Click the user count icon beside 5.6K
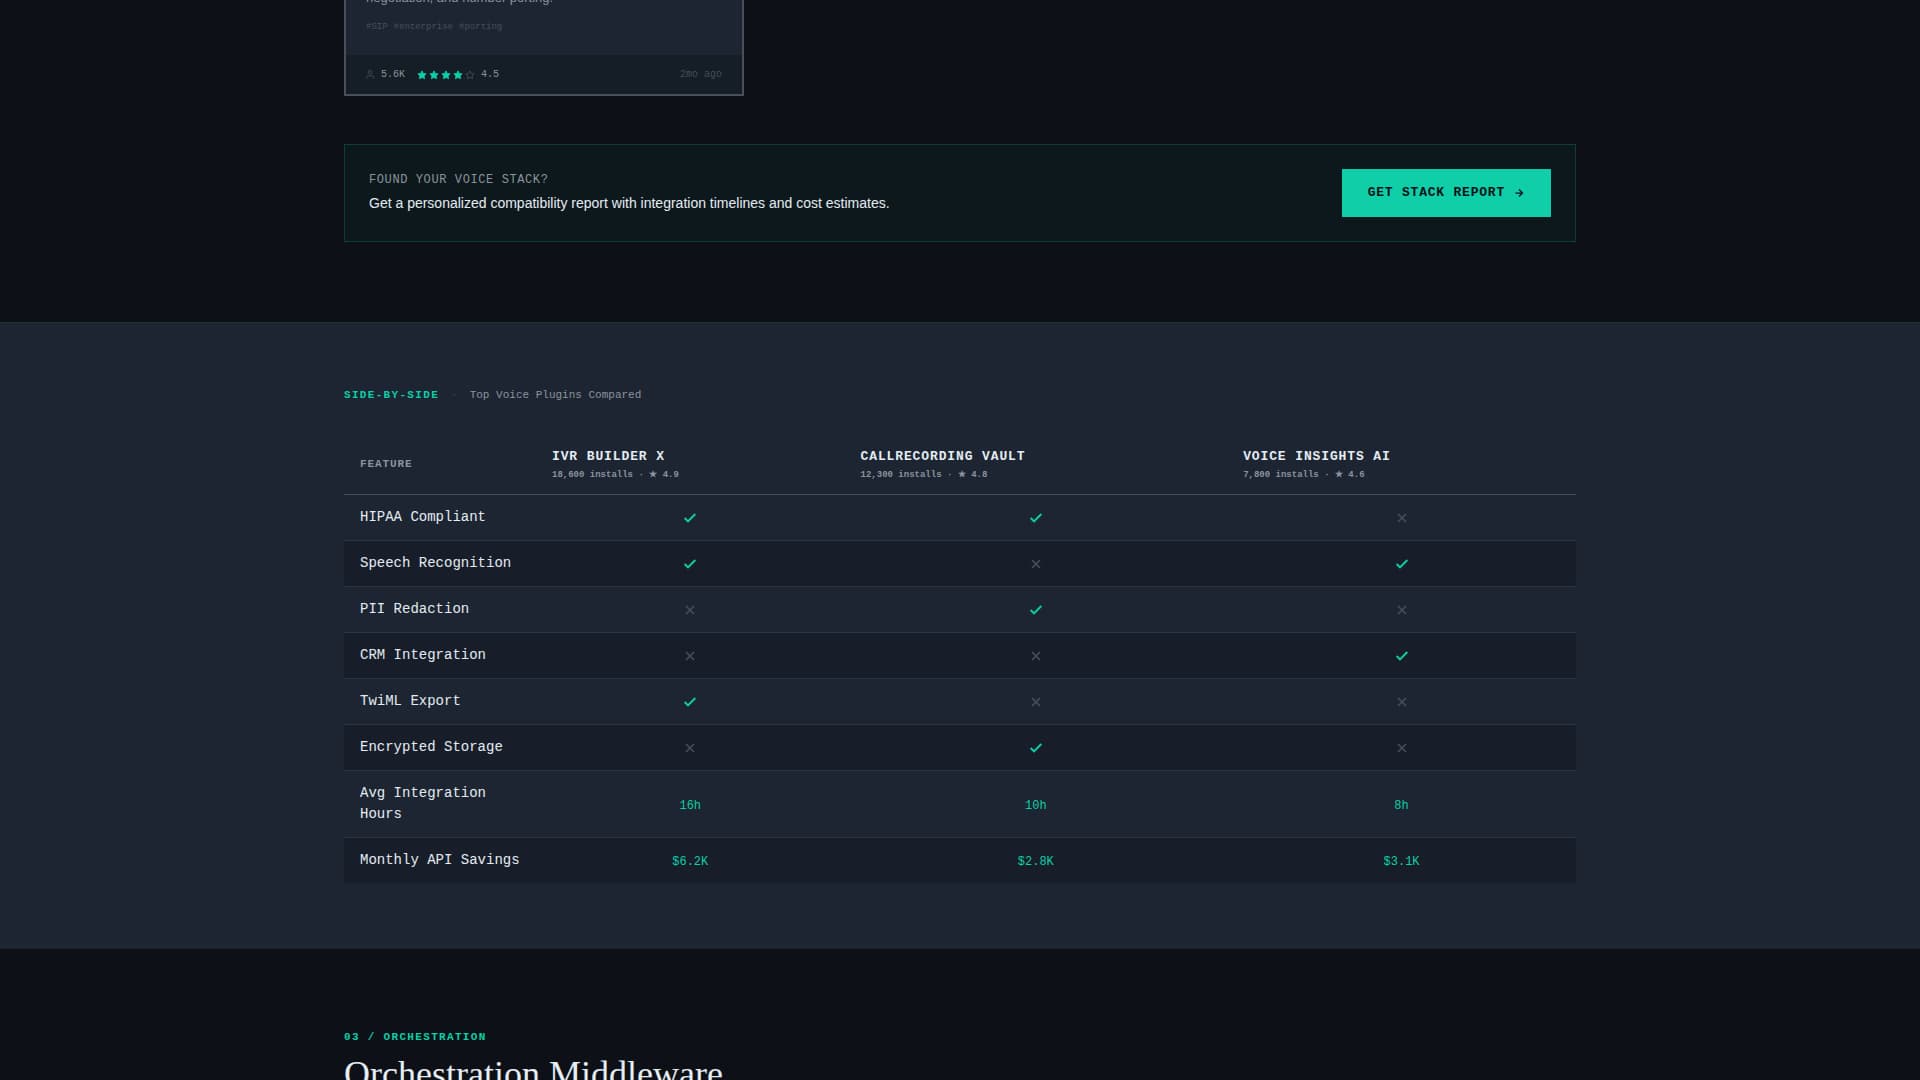Viewport: 1920px width, 1080px height. [370, 74]
